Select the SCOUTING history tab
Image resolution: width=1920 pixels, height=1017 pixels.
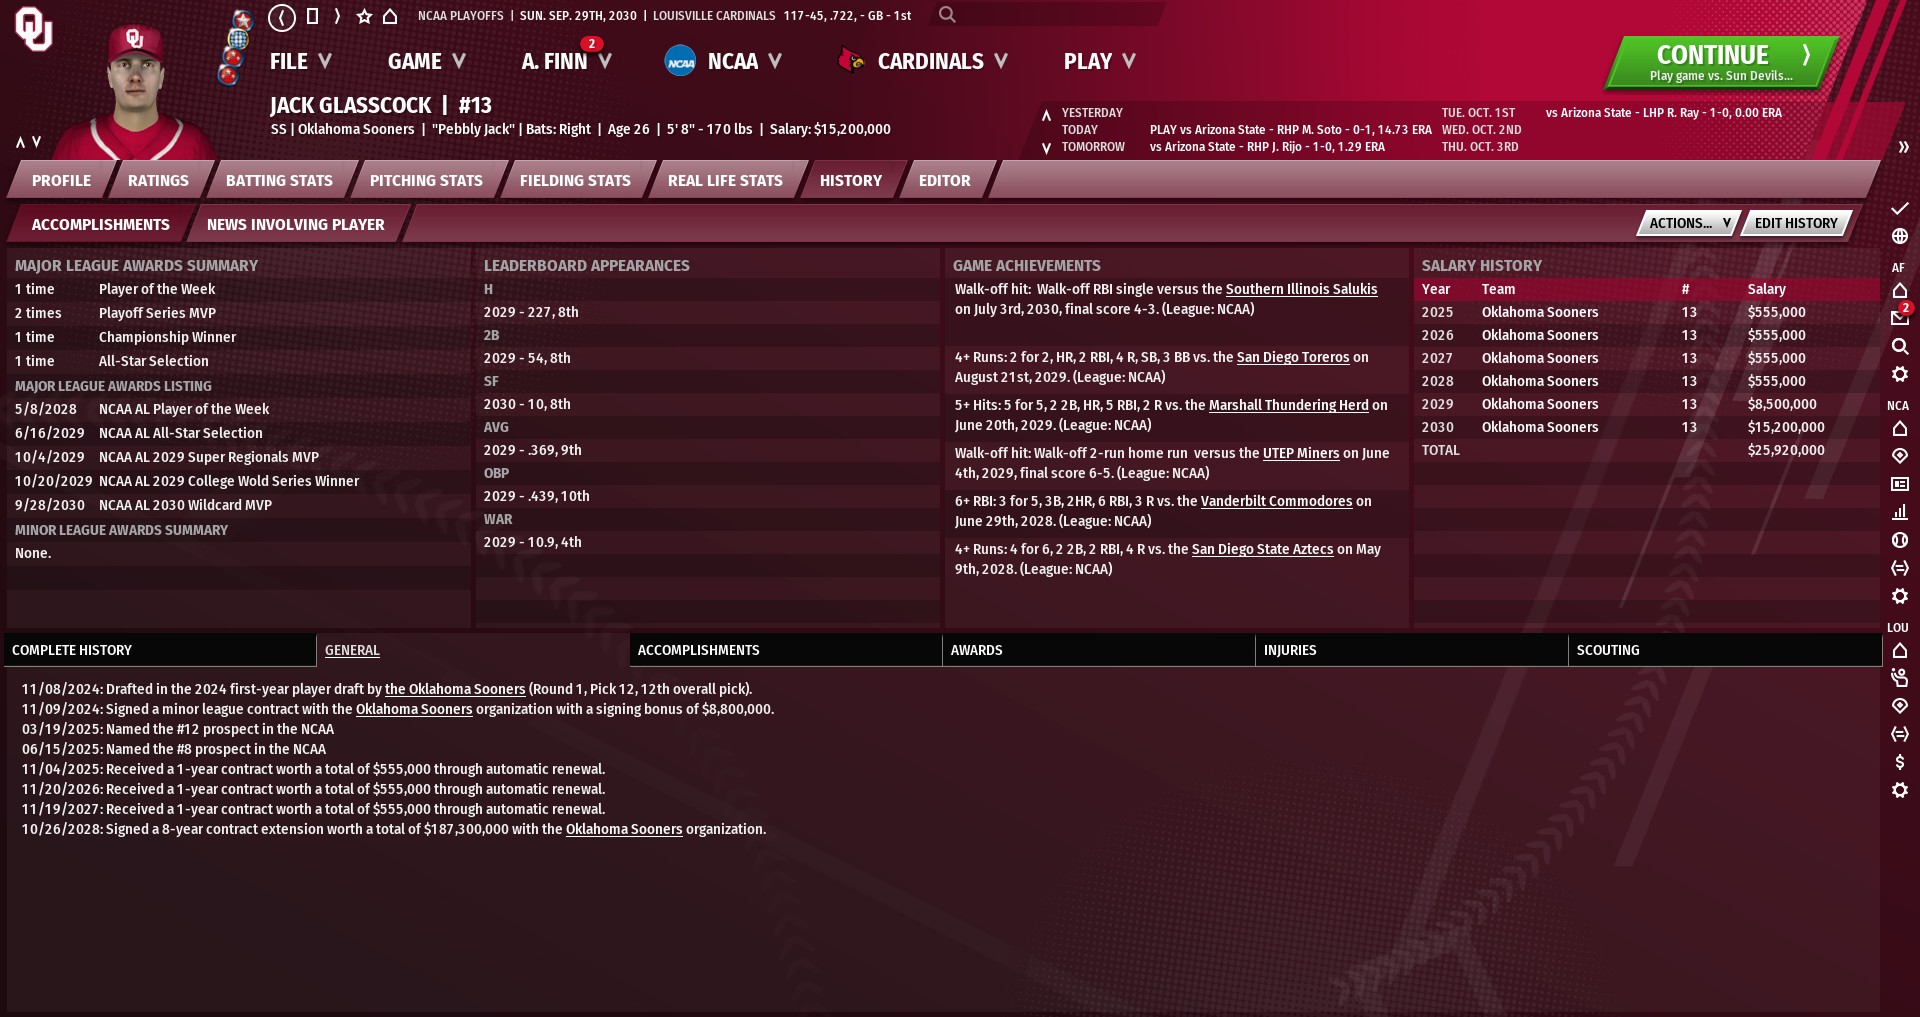point(1724,650)
